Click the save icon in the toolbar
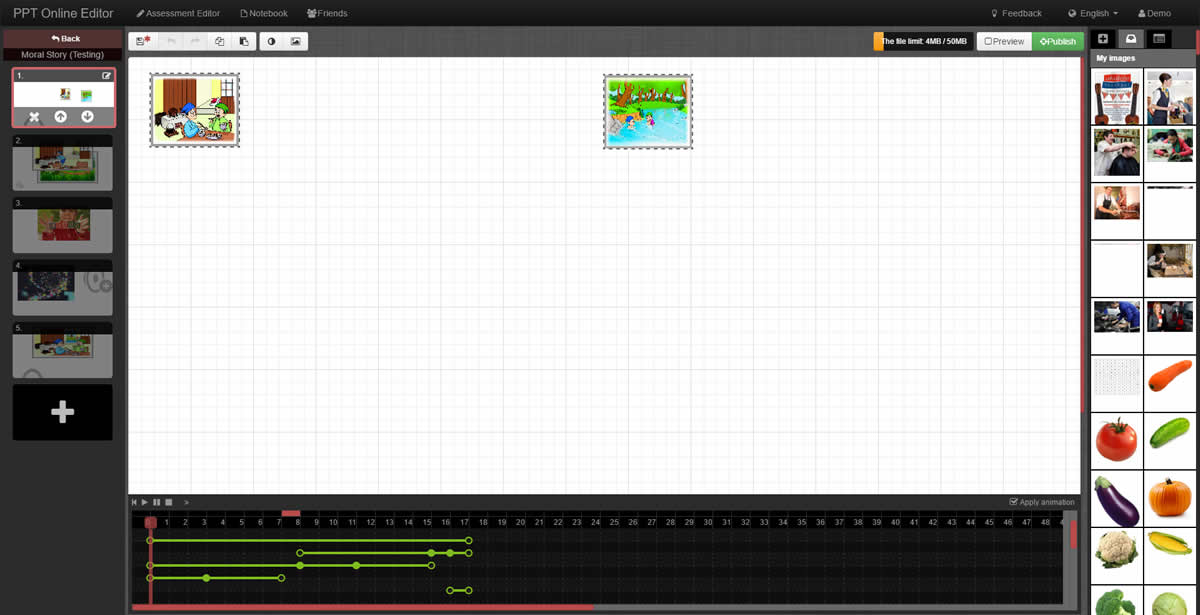Image resolution: width=1200 pixels, height=615 pixels. pyautogui.click(x=143, y=42)
